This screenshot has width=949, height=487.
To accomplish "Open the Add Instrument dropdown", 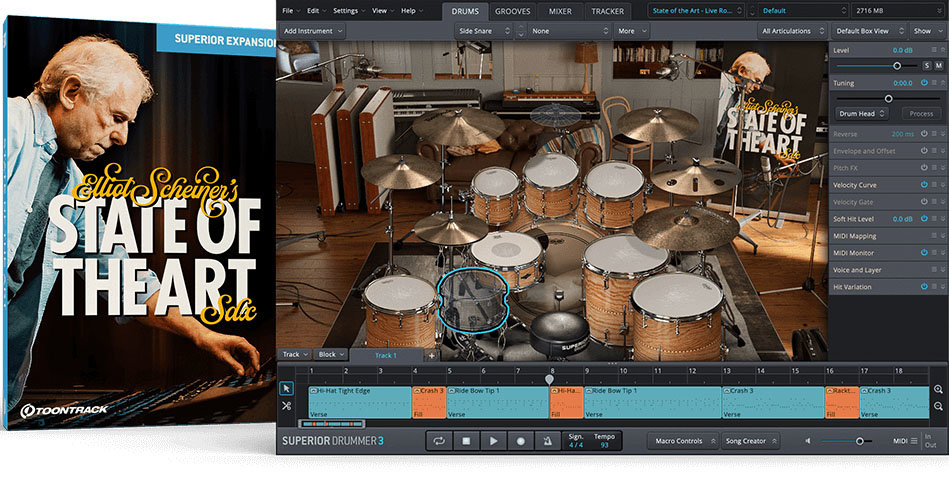I will [x=312, y=31].
